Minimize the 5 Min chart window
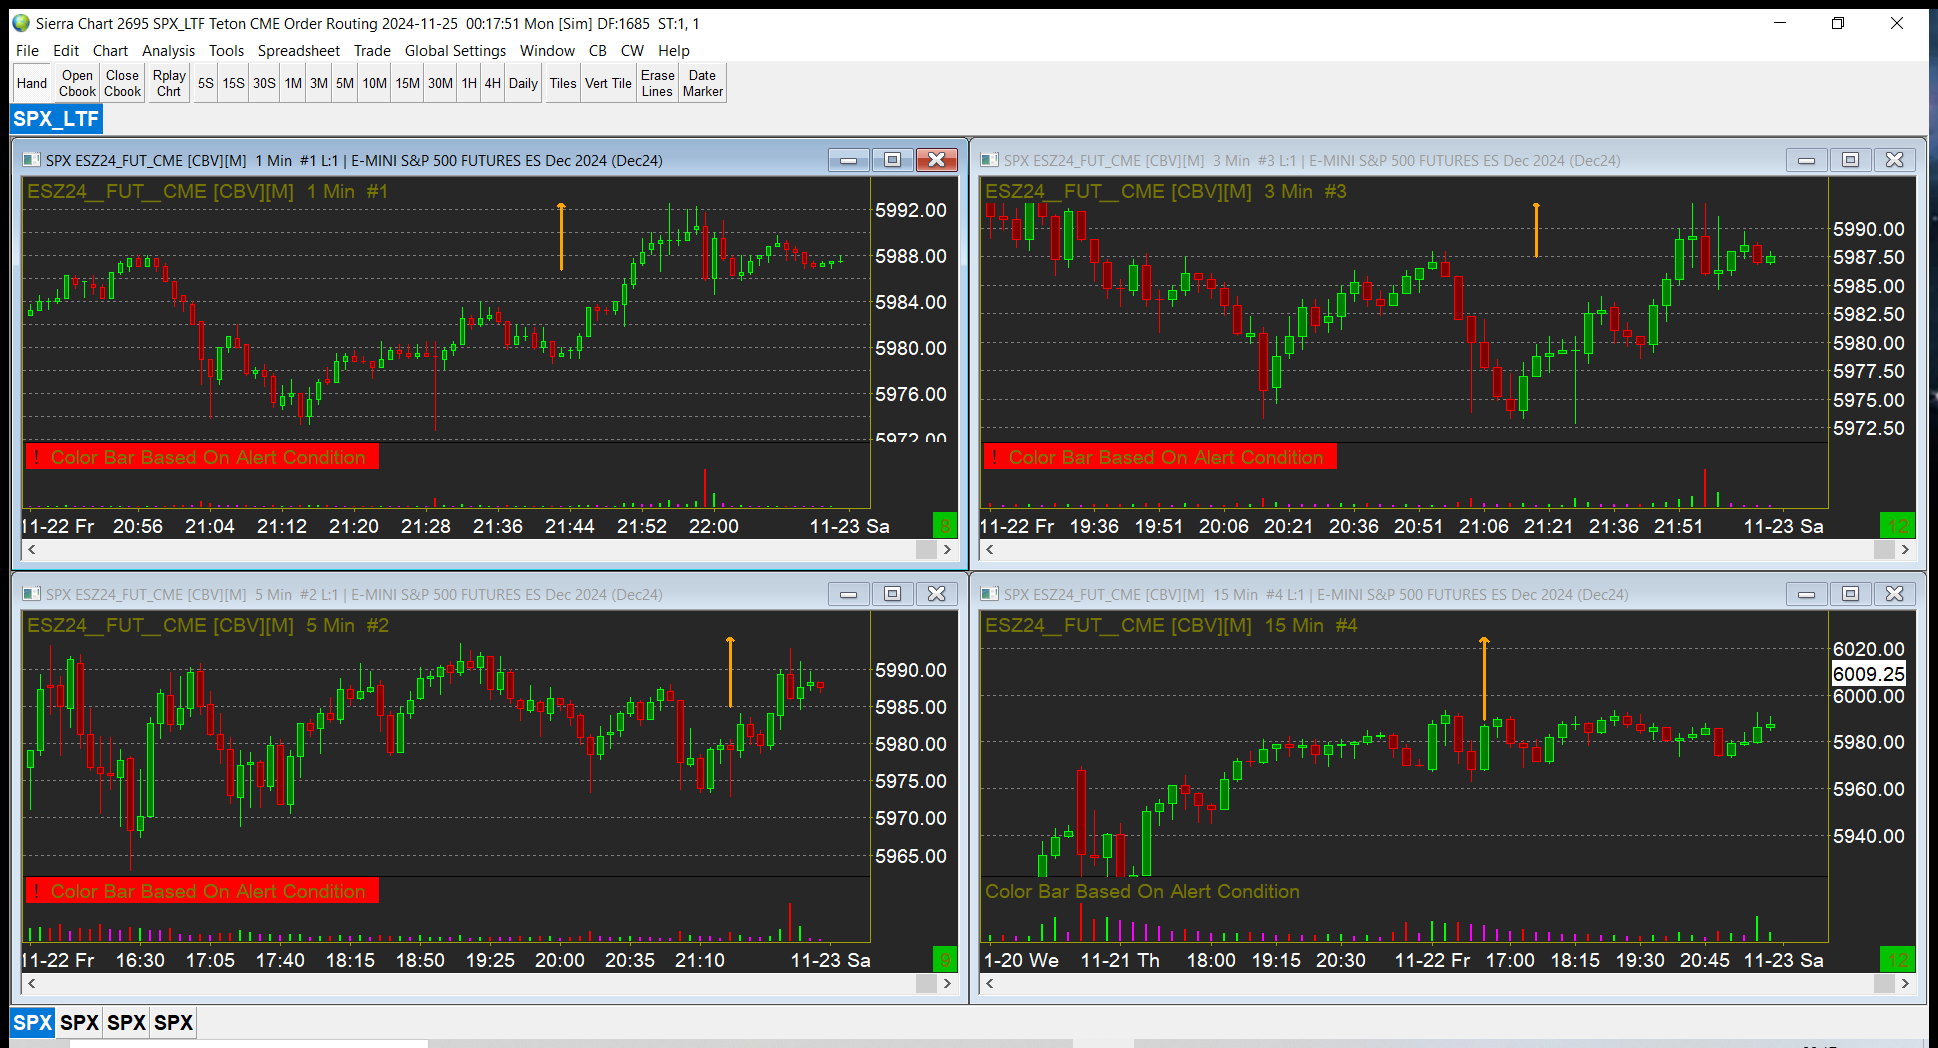 click(x=848, y=594)
